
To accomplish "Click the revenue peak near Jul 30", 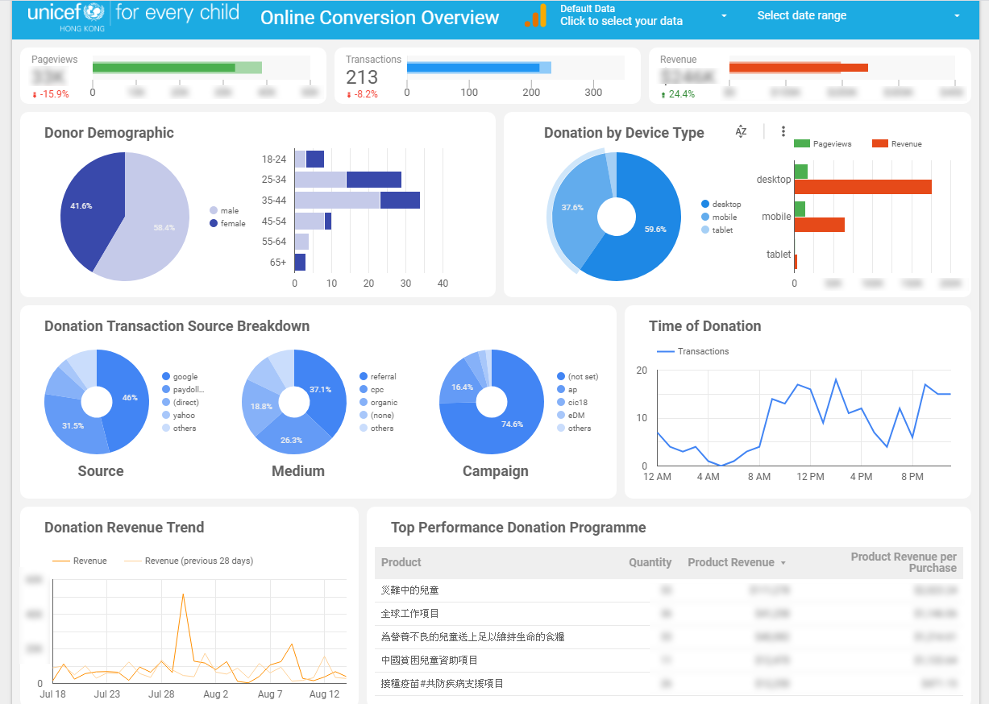I will [x=183, y=595].
